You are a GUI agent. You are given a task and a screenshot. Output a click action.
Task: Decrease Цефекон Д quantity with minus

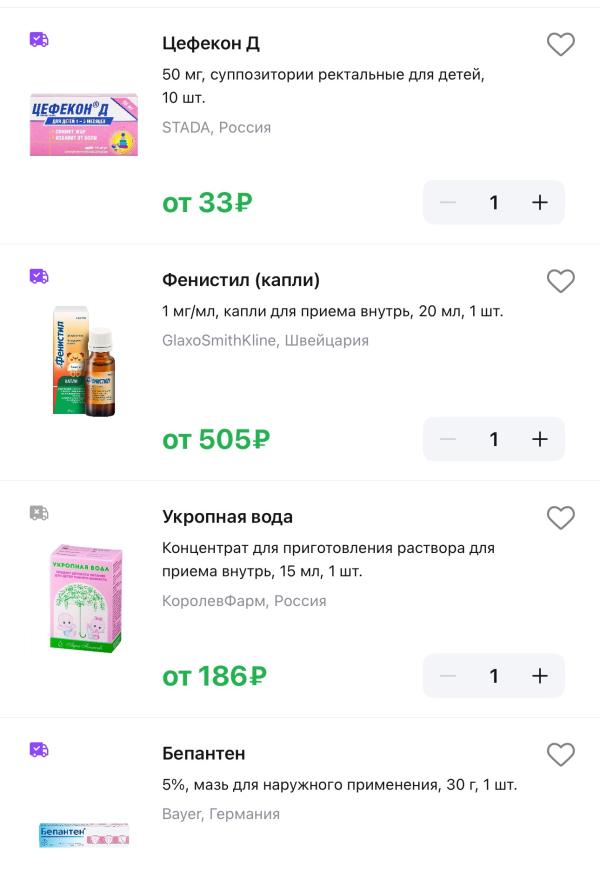447,202
